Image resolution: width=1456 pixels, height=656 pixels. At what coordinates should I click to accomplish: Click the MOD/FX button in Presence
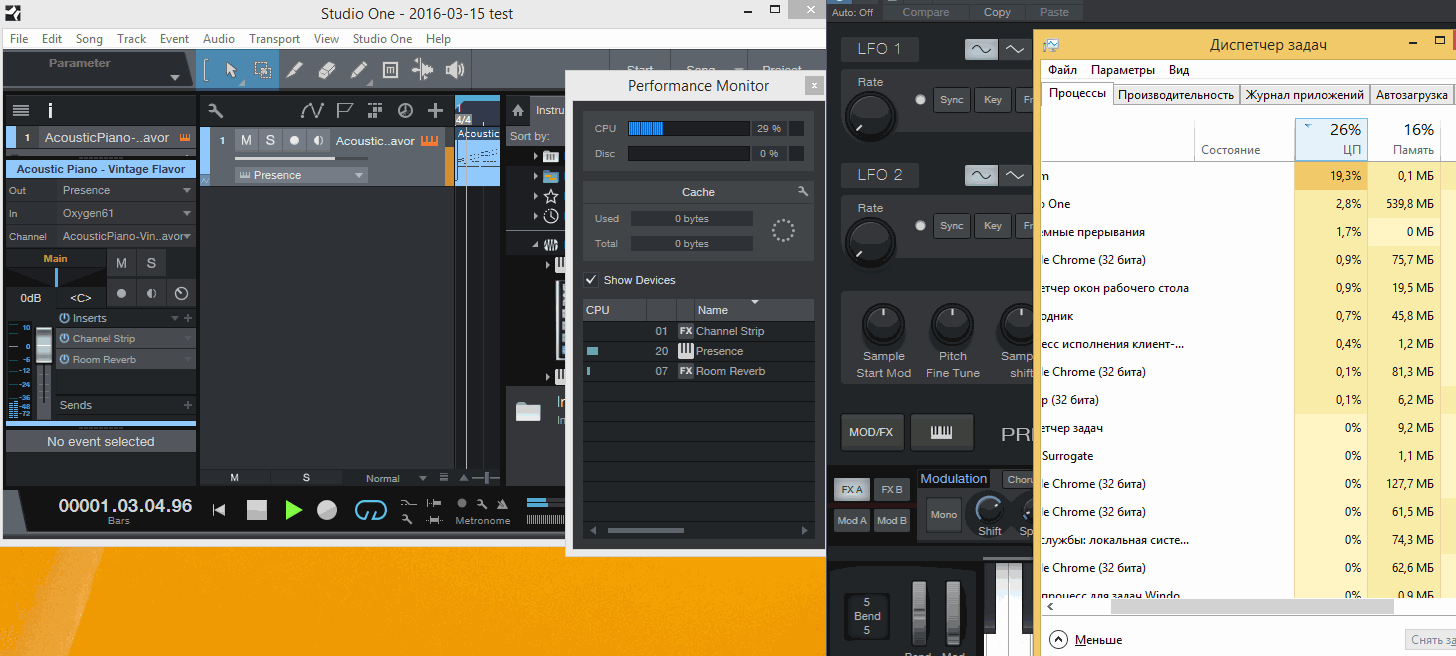pyautogui.click(x=871, y=432)
